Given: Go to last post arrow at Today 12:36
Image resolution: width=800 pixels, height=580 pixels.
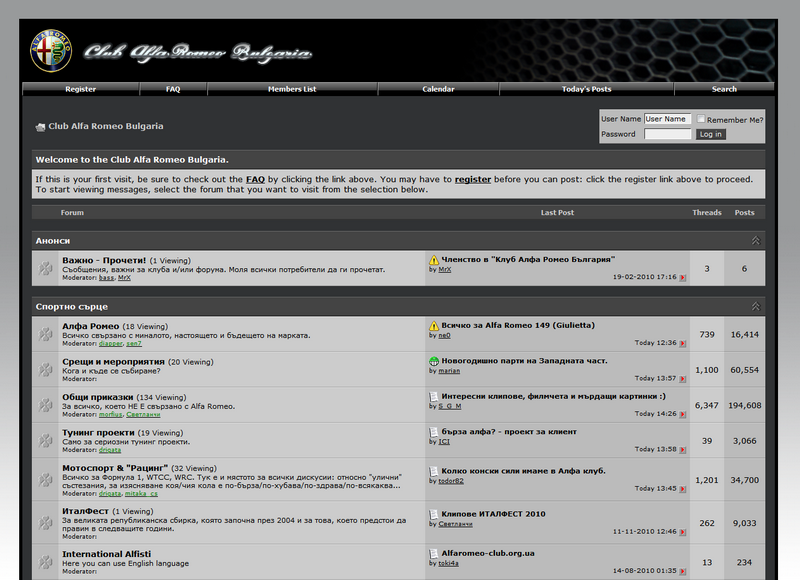Looking at the screenshot, I should 683,343.
